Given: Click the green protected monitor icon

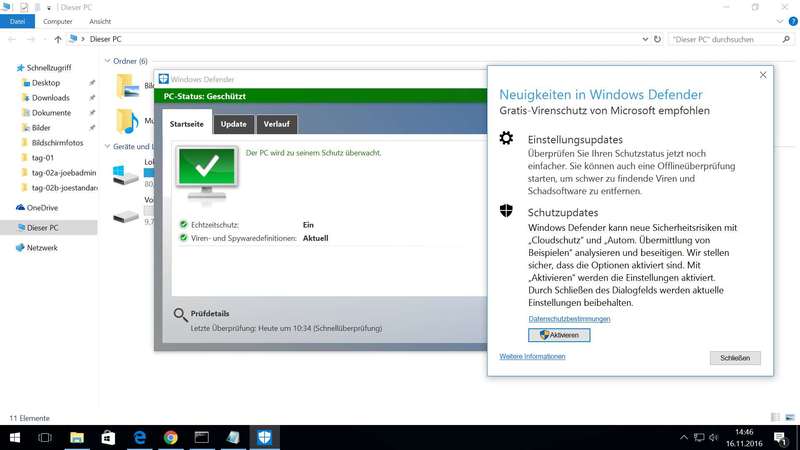Looking at the screenshot, I should pyautogui.click(x=207, y=173).
